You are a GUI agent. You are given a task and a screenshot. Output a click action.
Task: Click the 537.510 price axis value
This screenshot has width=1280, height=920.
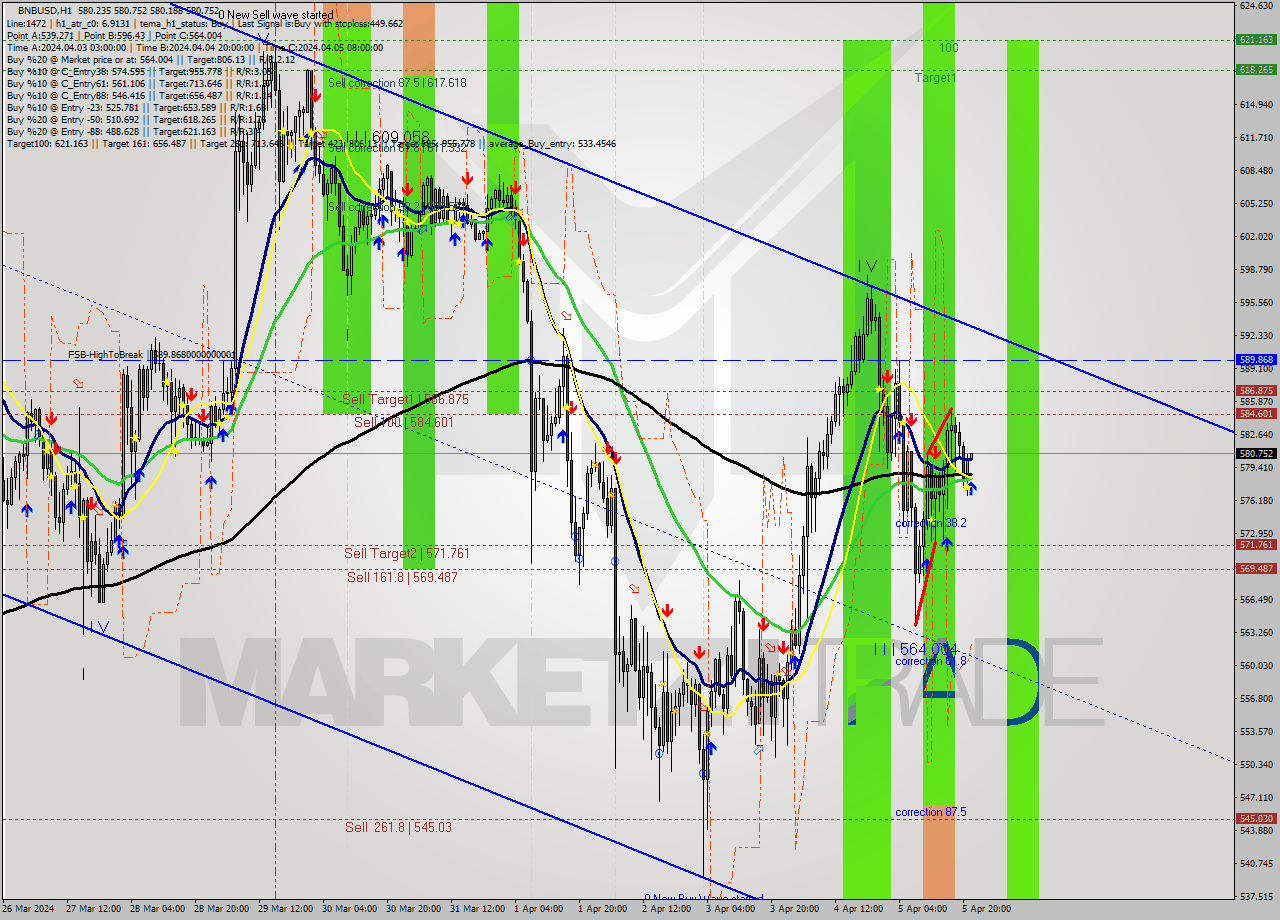[x=1256, y=897]
